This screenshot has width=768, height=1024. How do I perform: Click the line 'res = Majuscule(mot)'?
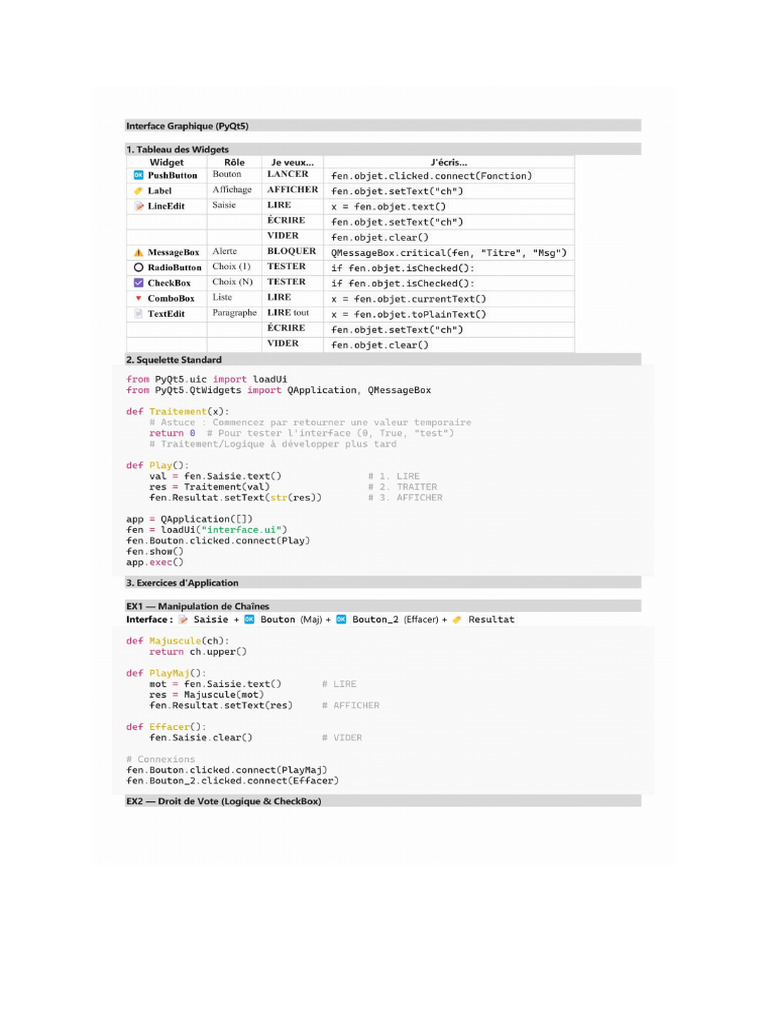click(206, 695)
